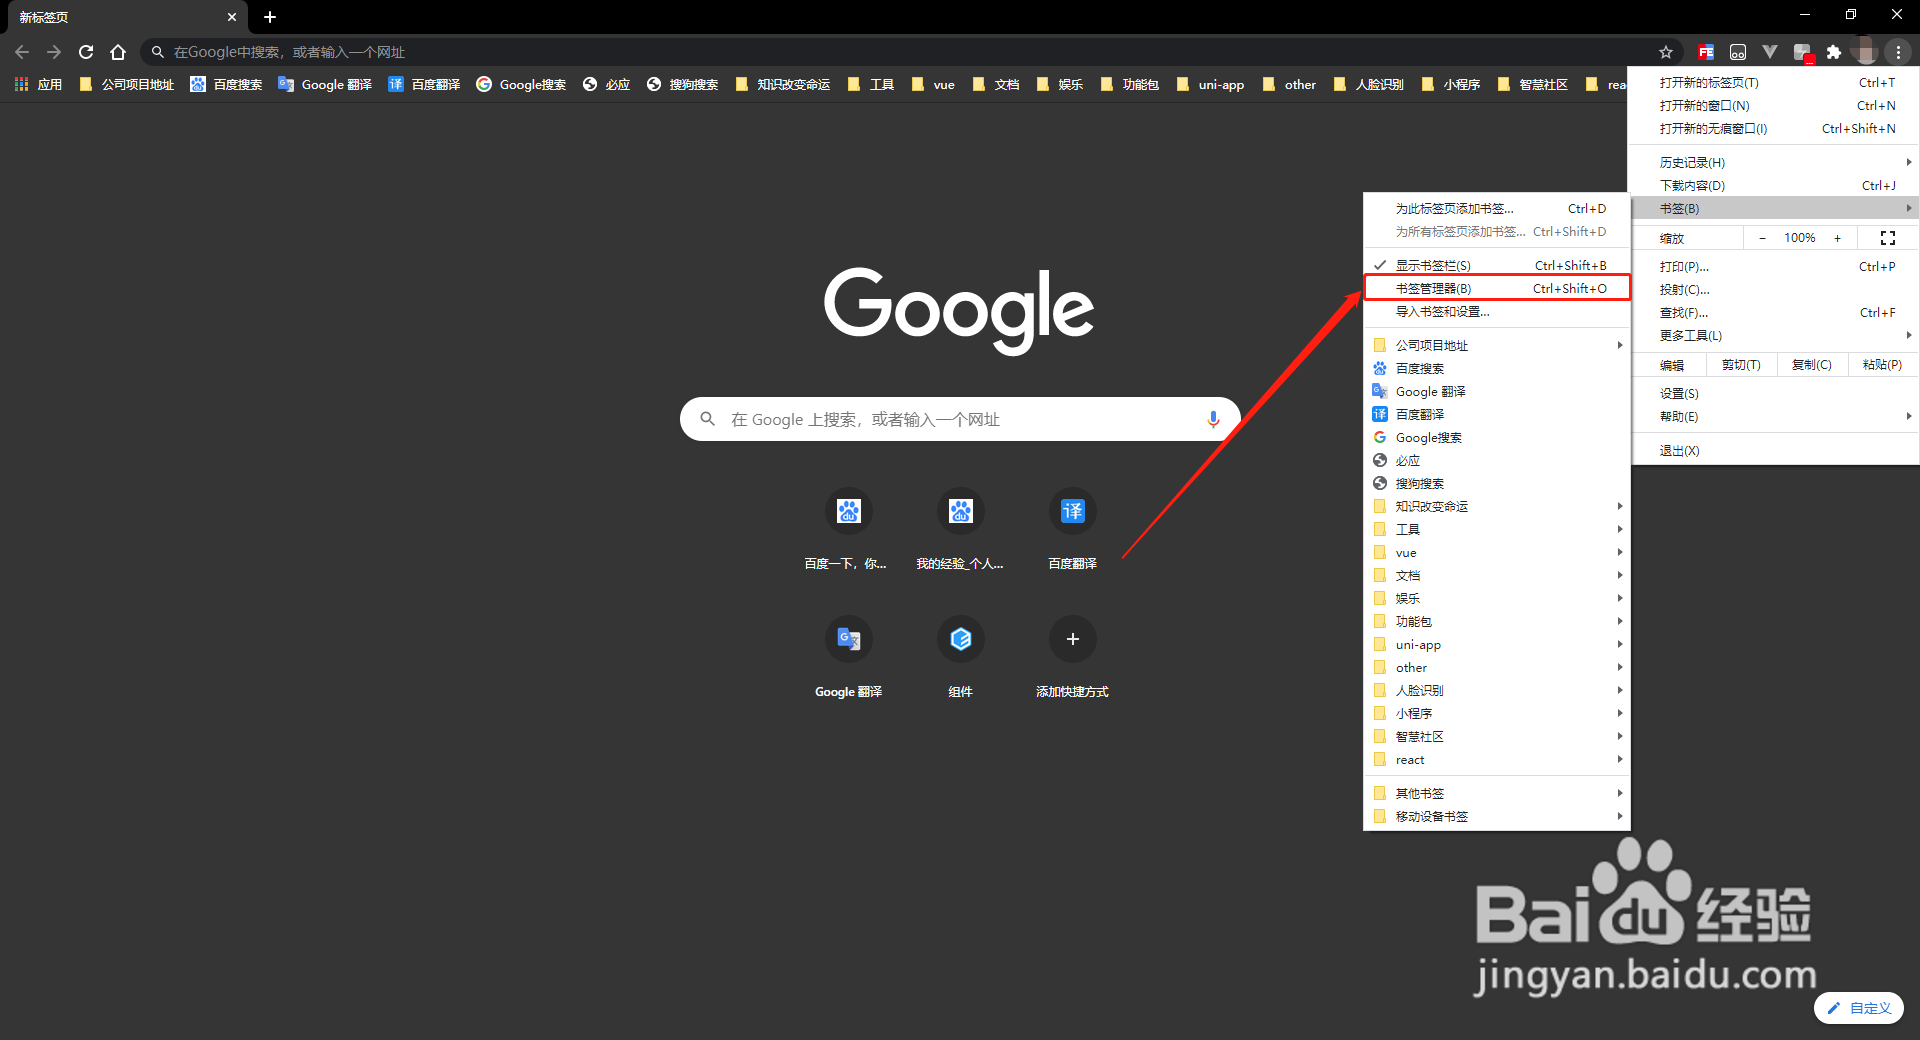This screenshot has width=1920, height=1040.
Task: Expand the react folder in submenu
Action: tap(1497, 759)
